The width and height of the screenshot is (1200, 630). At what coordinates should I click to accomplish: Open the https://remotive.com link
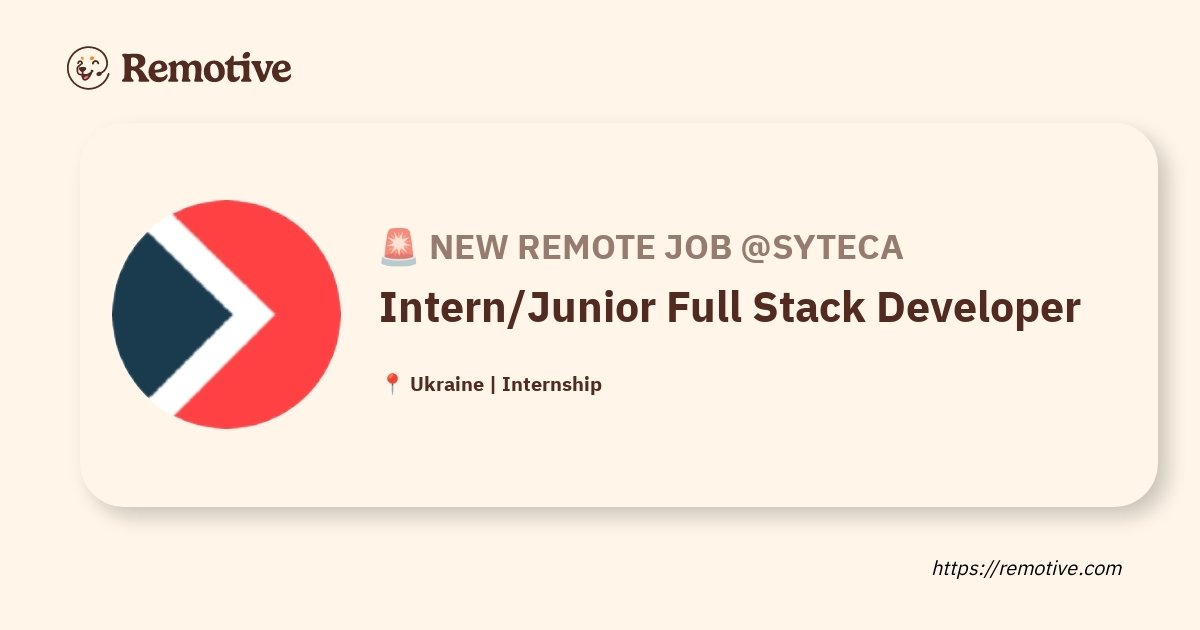click(x=1027, y=568)
